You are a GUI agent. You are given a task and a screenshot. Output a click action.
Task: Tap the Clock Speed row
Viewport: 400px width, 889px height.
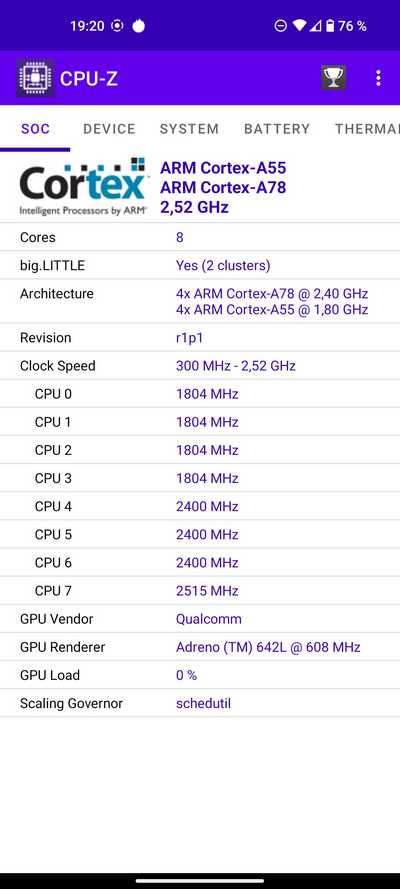tap(200, 366)
